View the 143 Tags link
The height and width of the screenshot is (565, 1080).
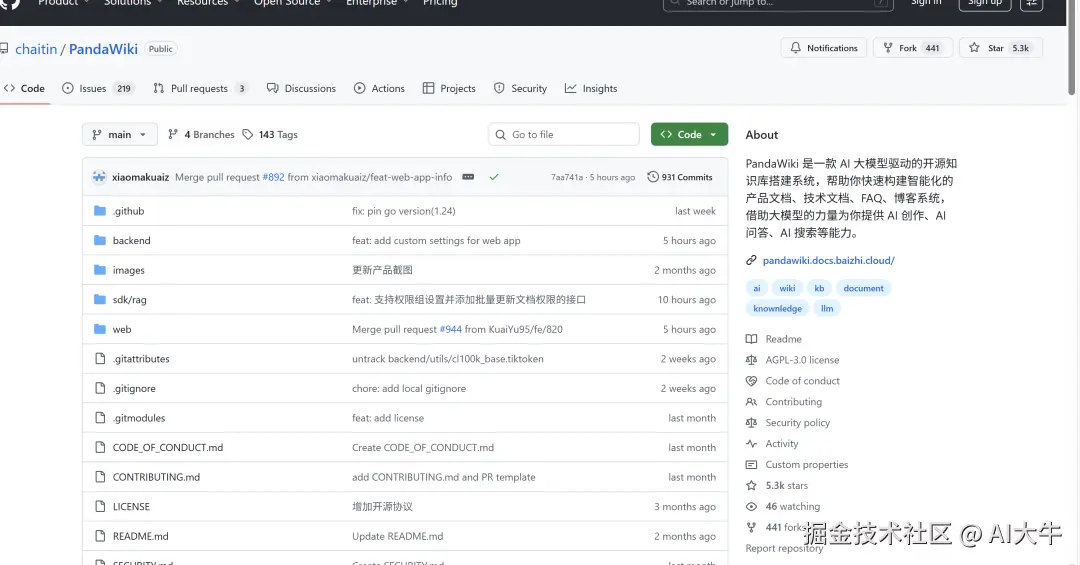pos(270,134)
